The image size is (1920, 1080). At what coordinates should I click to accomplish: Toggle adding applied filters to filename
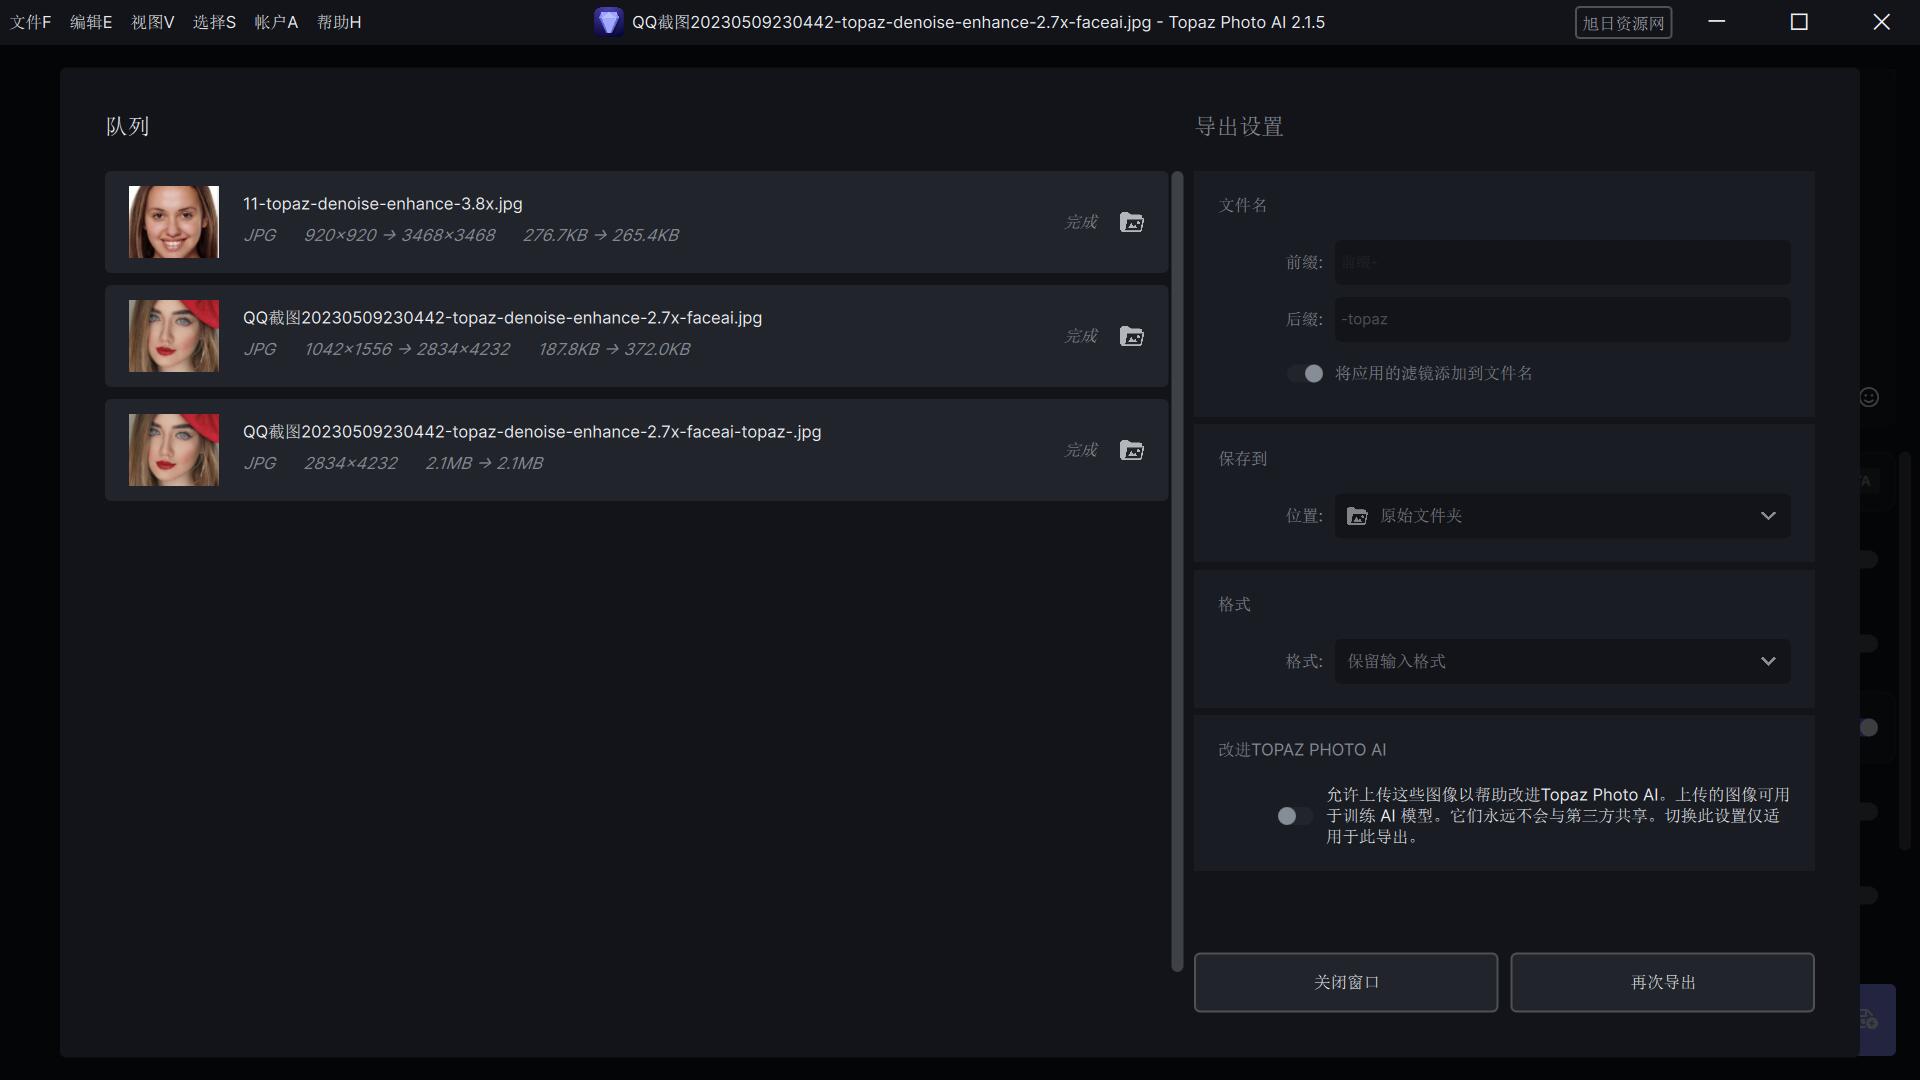[x=1305, y=373]
